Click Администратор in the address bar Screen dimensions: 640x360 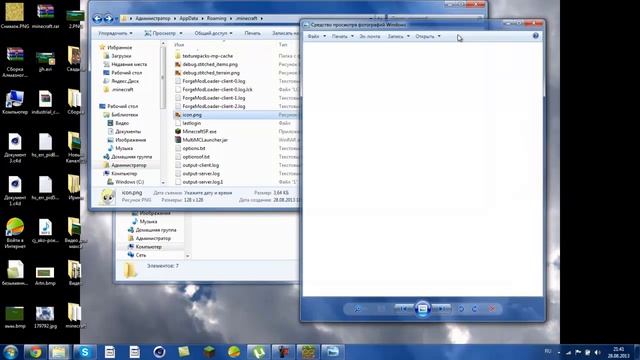153,18
